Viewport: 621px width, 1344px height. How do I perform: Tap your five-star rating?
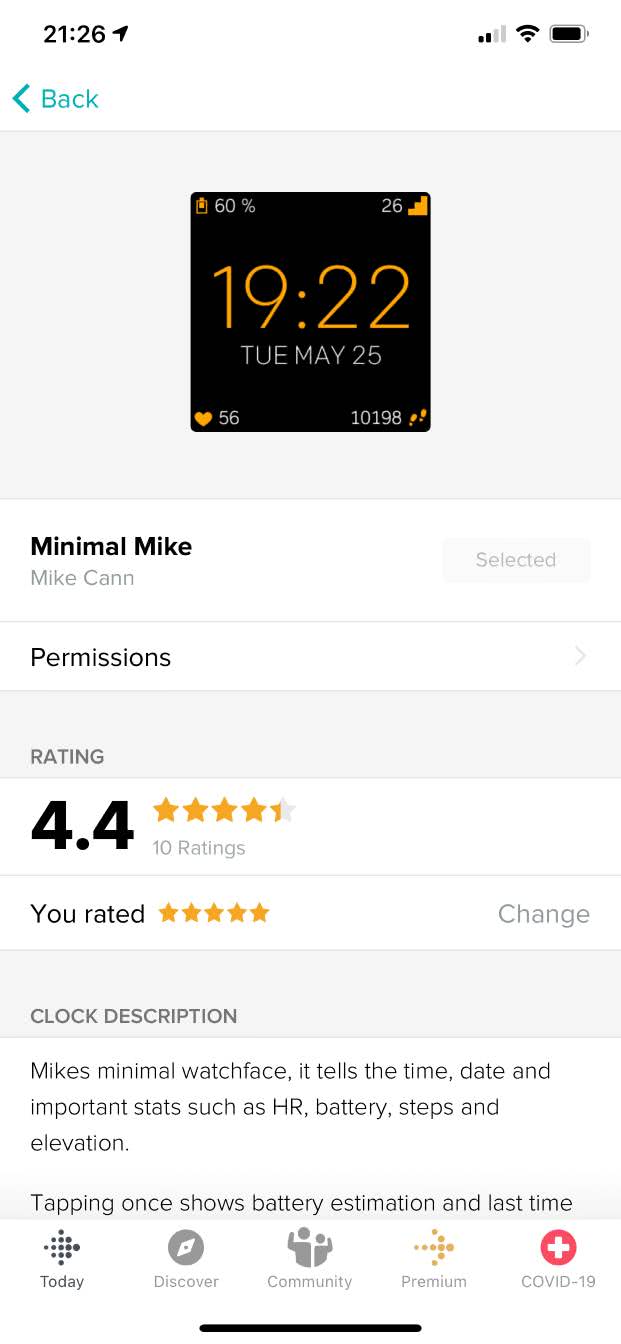coord(214,913)
